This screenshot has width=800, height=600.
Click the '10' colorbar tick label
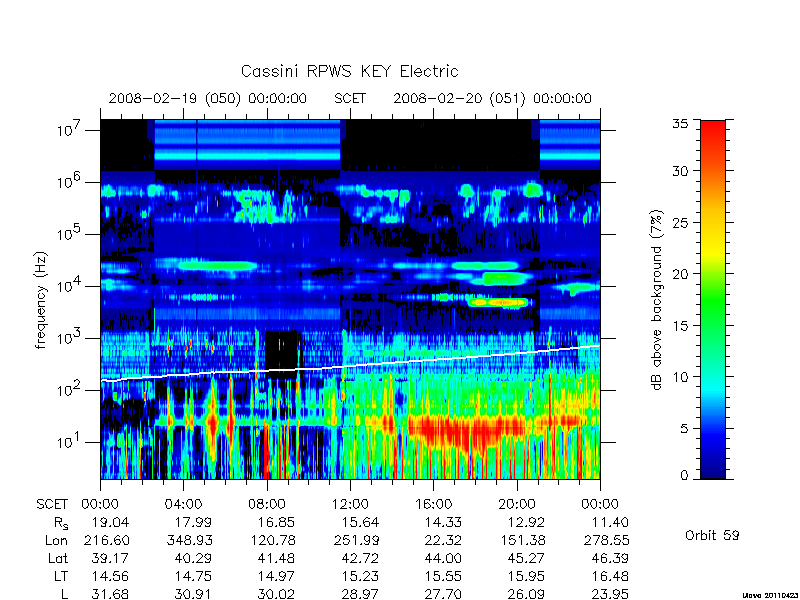pos(680,377)
